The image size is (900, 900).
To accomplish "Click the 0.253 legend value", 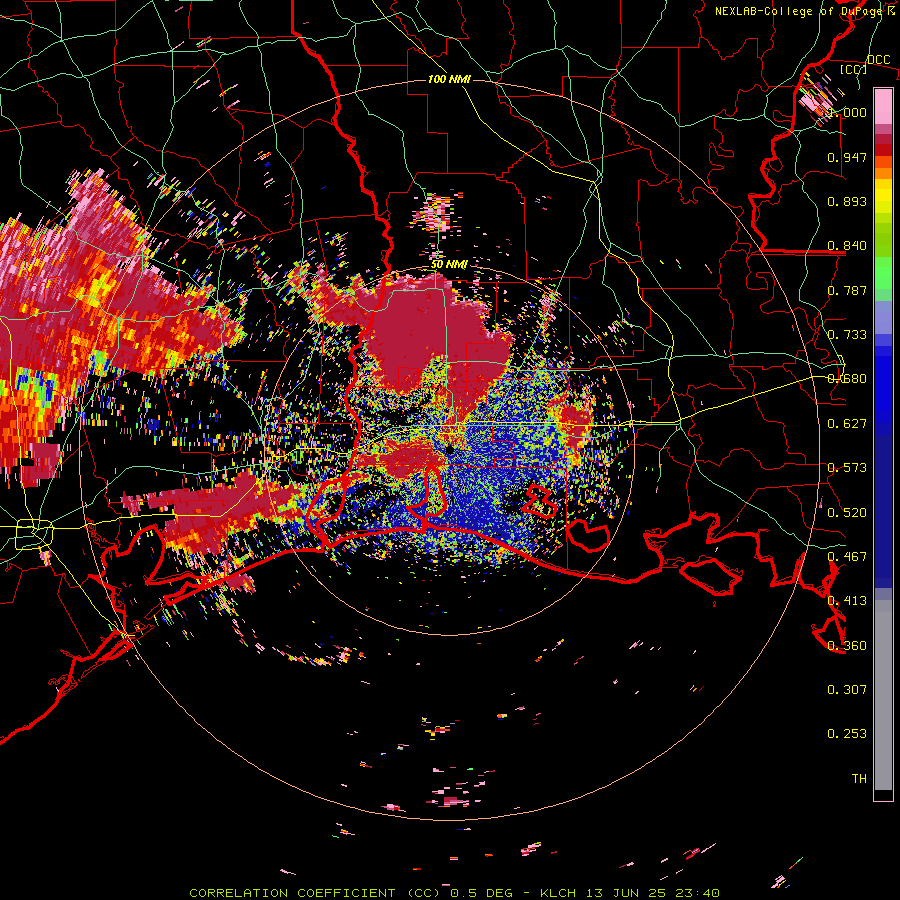I will [x=847, y=734].
